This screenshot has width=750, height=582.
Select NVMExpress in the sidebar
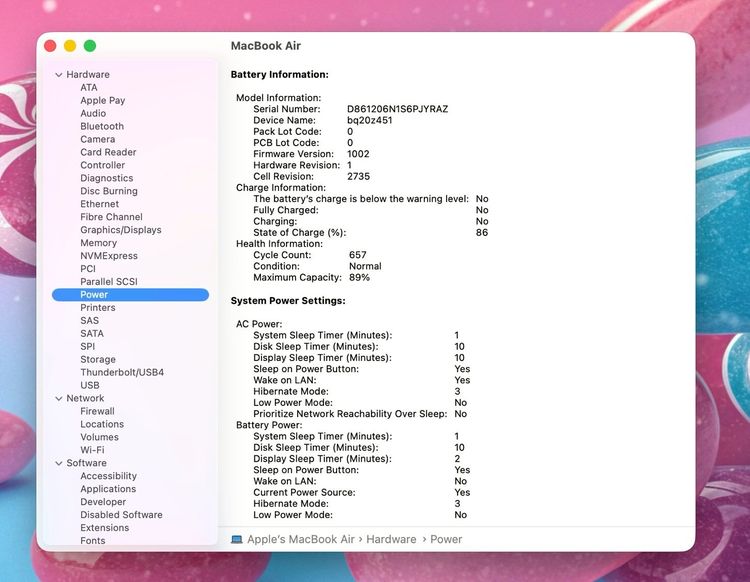point(109,256)
